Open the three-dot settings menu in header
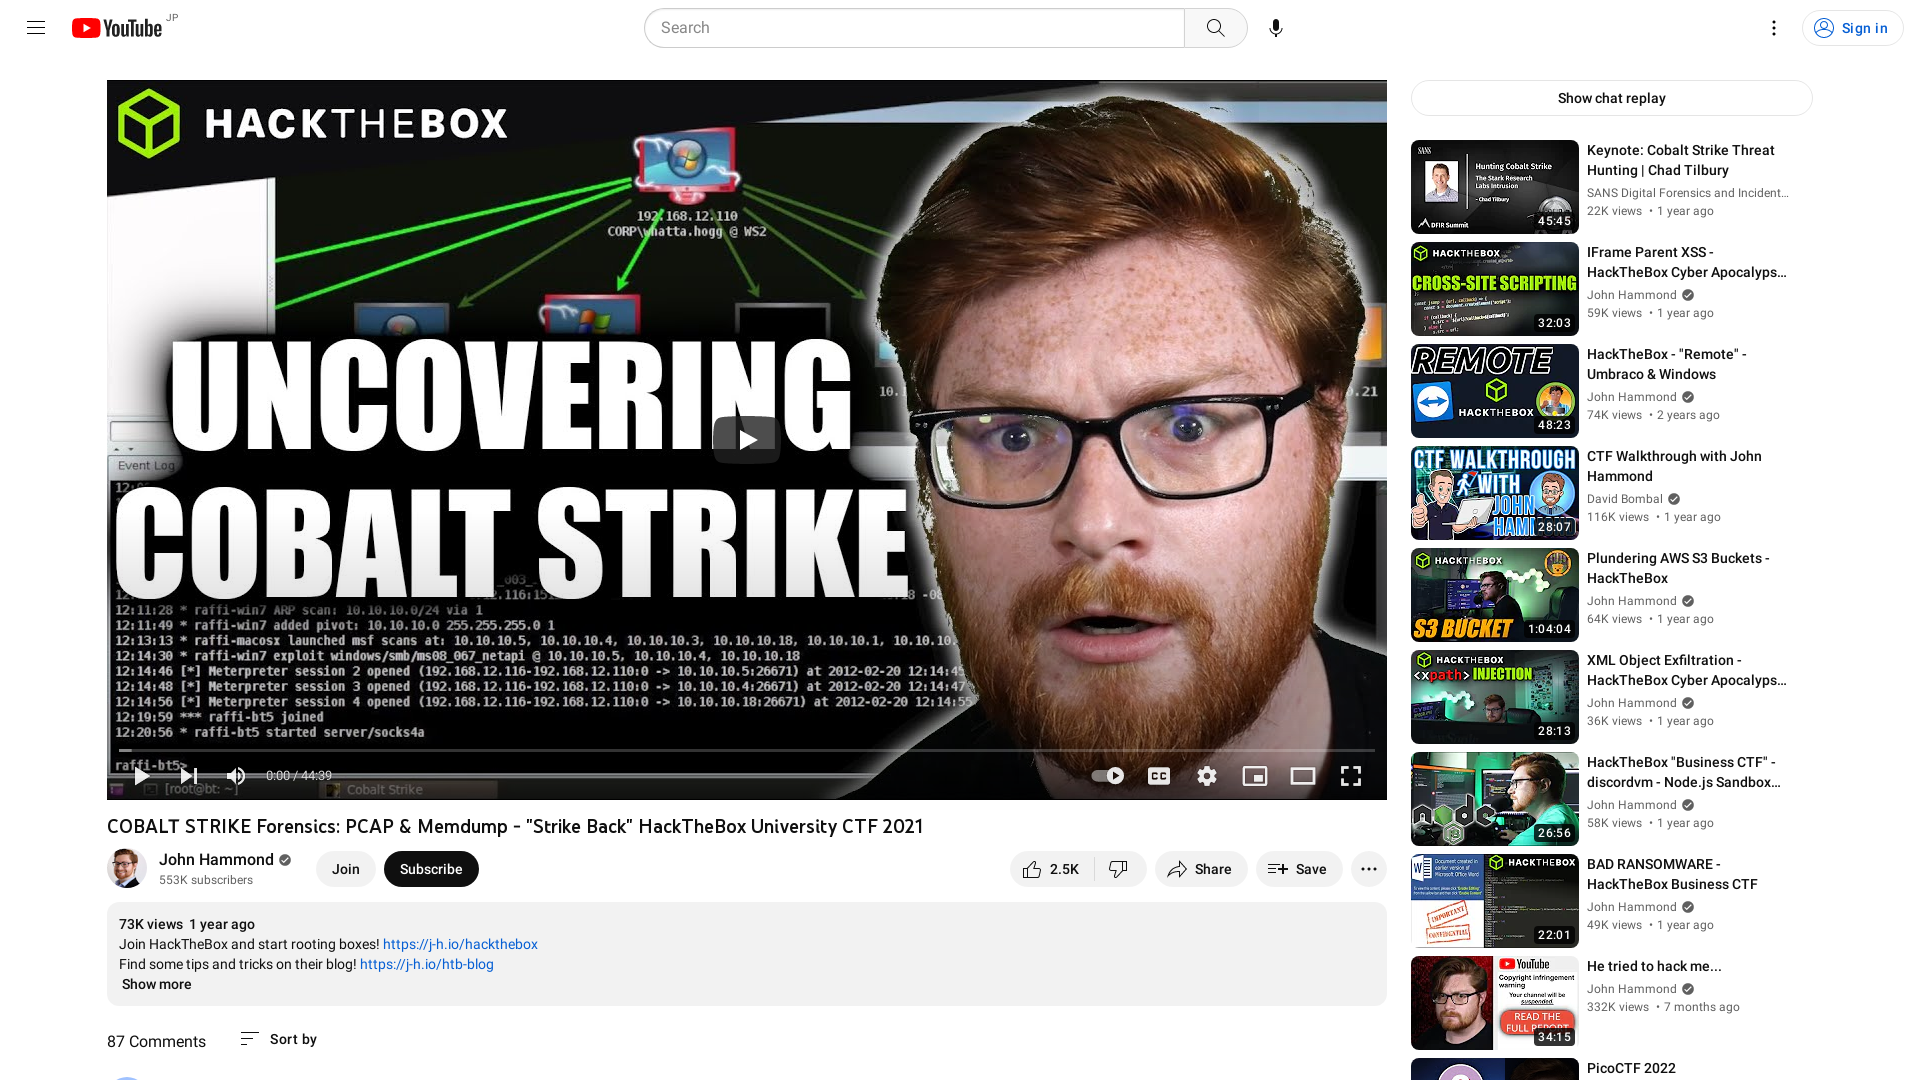The width and height of the screenshot is (1920, 1080). 1774,28
